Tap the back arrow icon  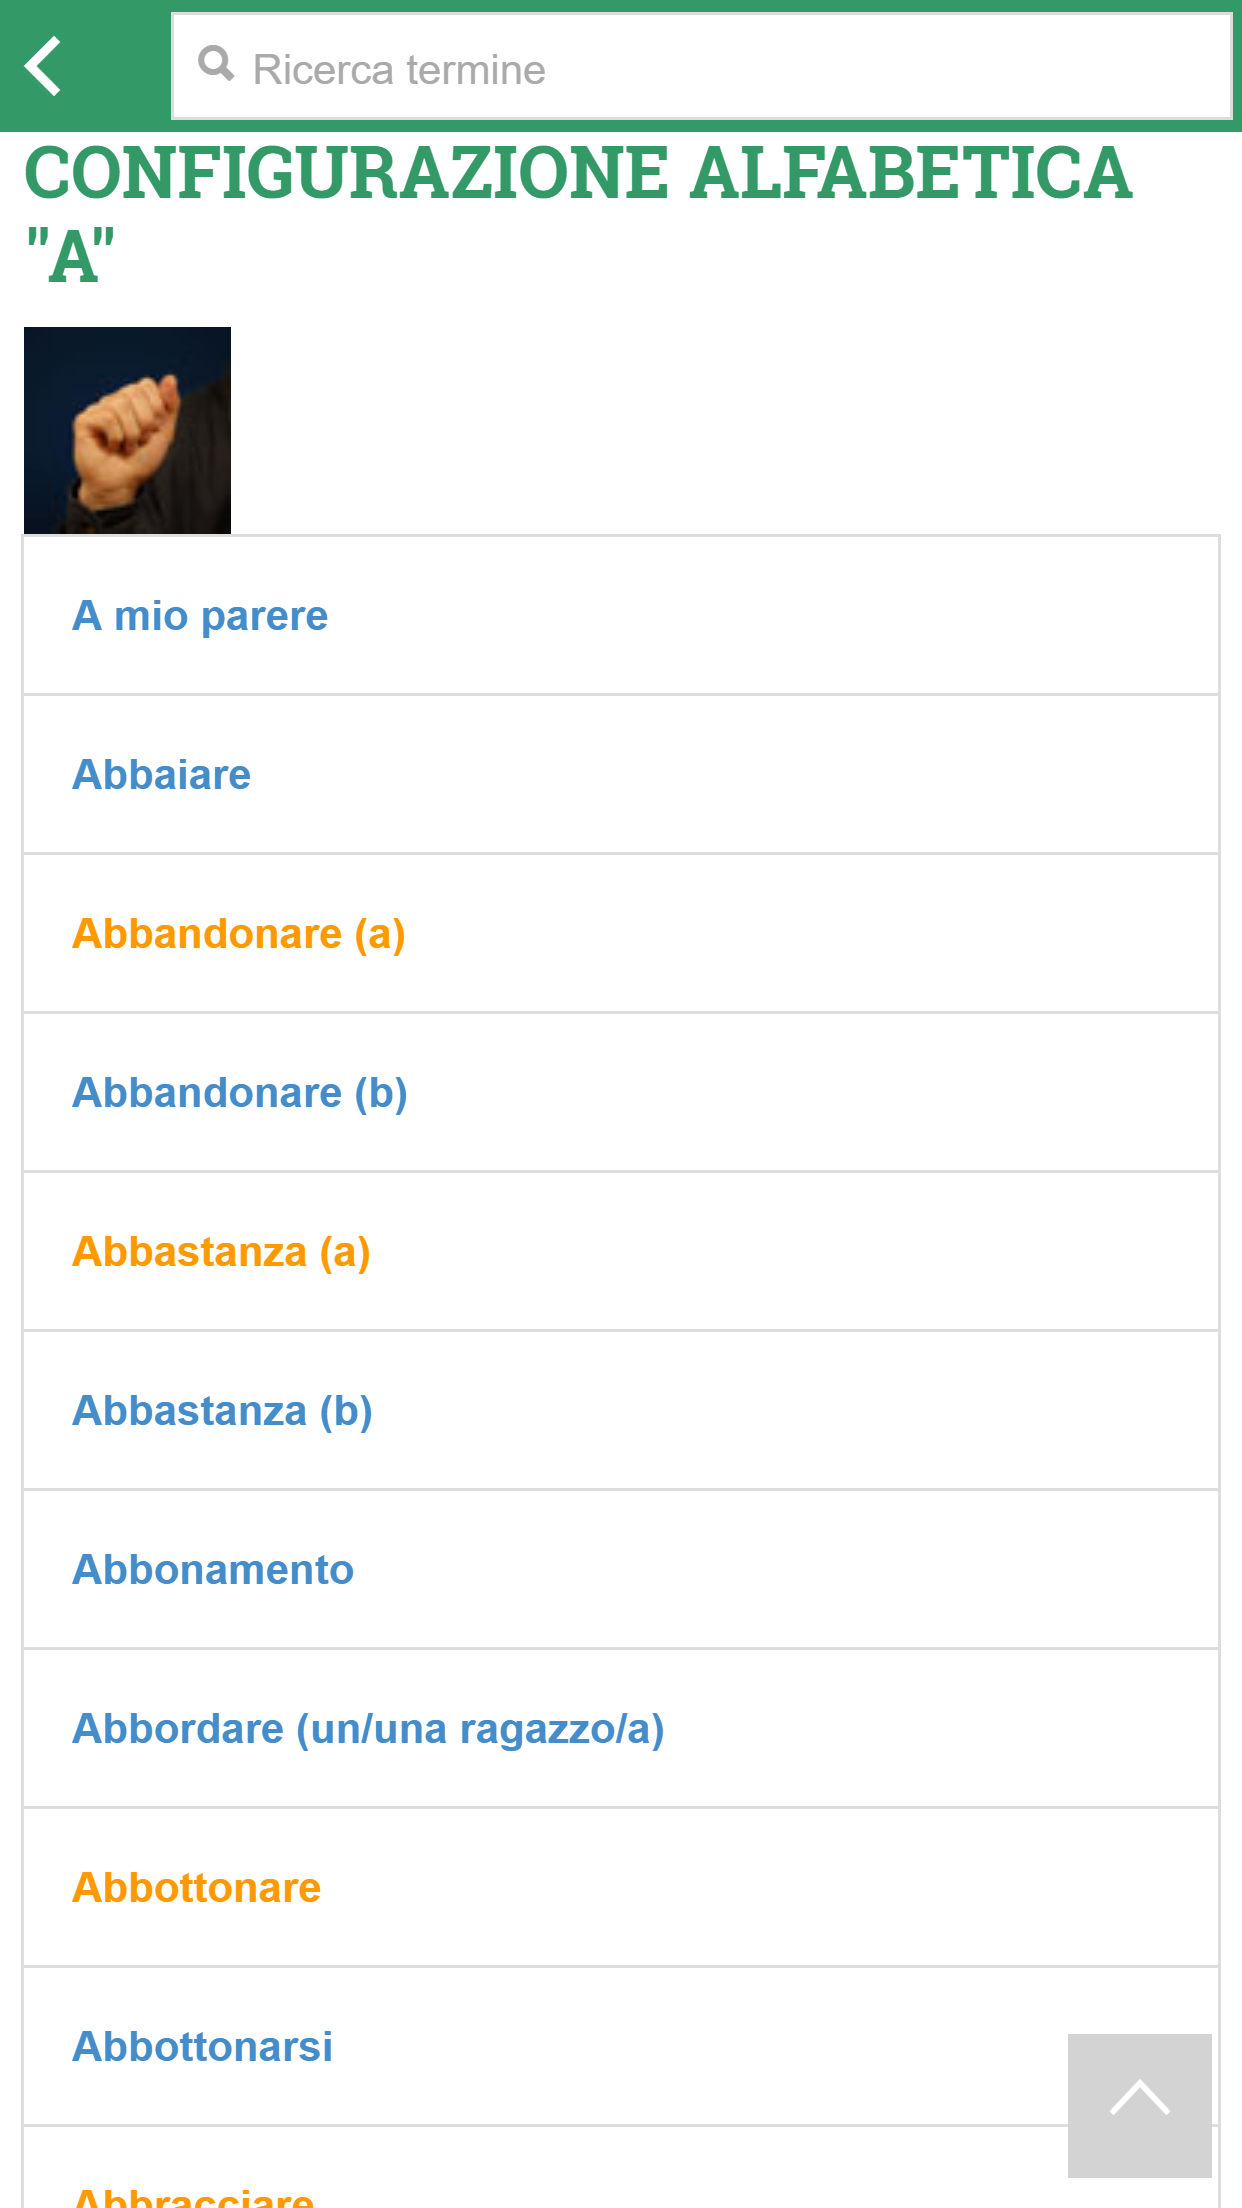(44, 67)
